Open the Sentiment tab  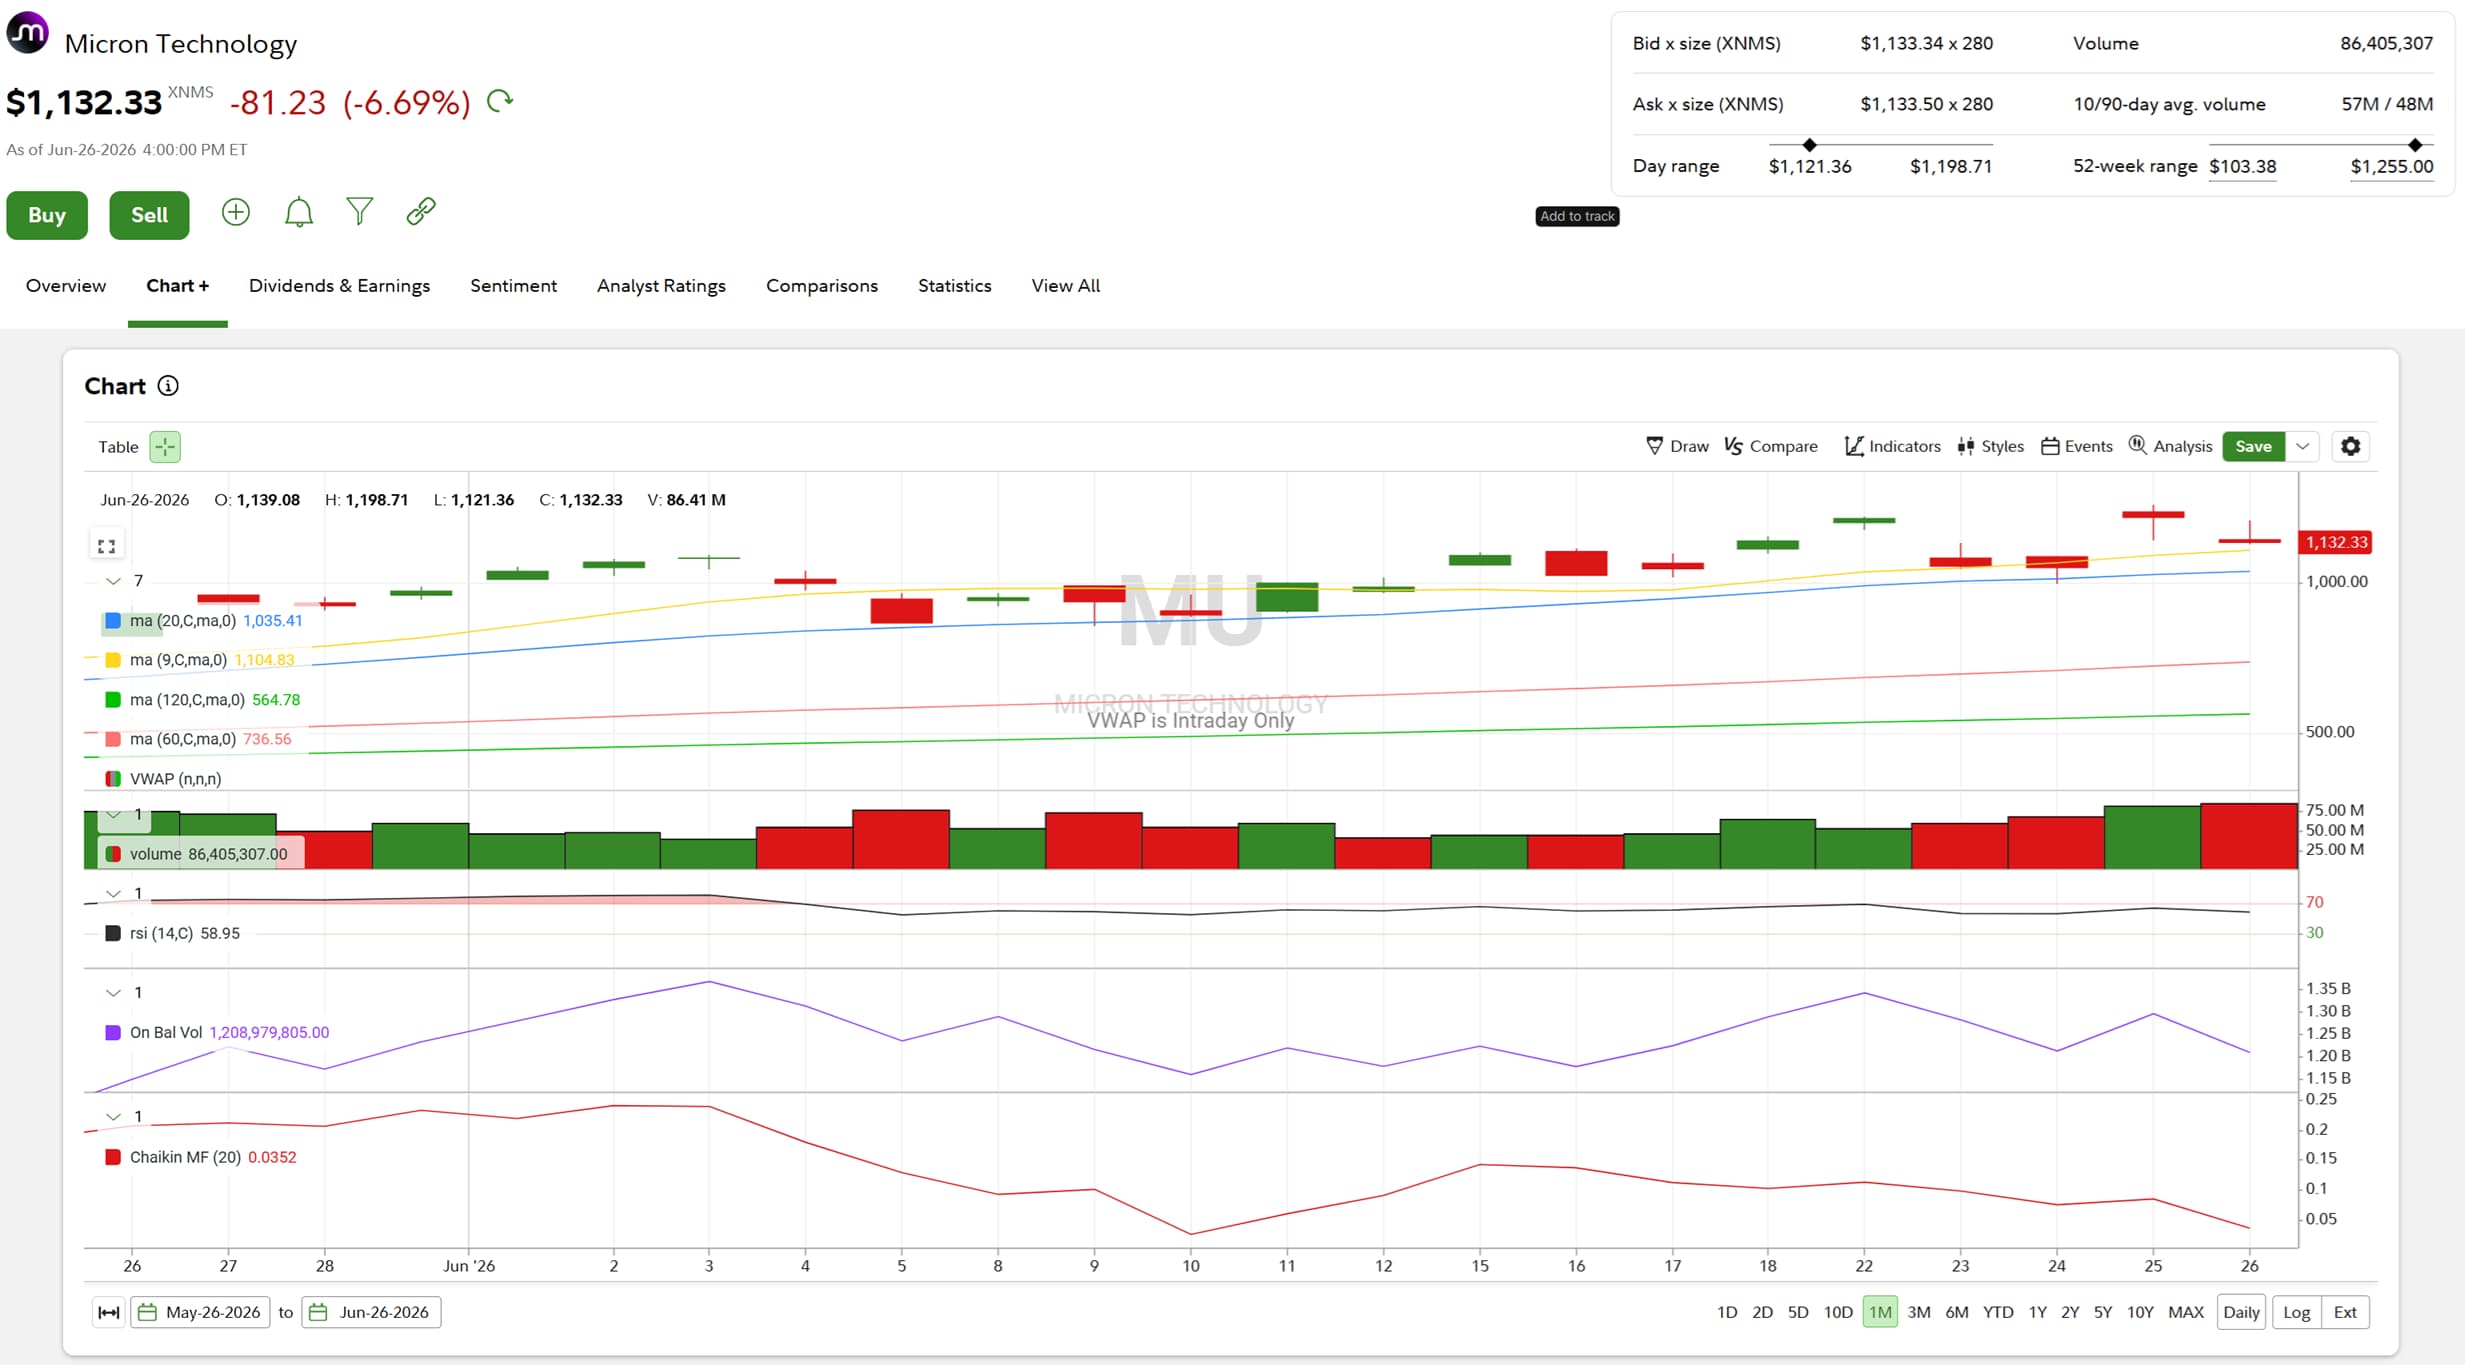tap(513, 286)
